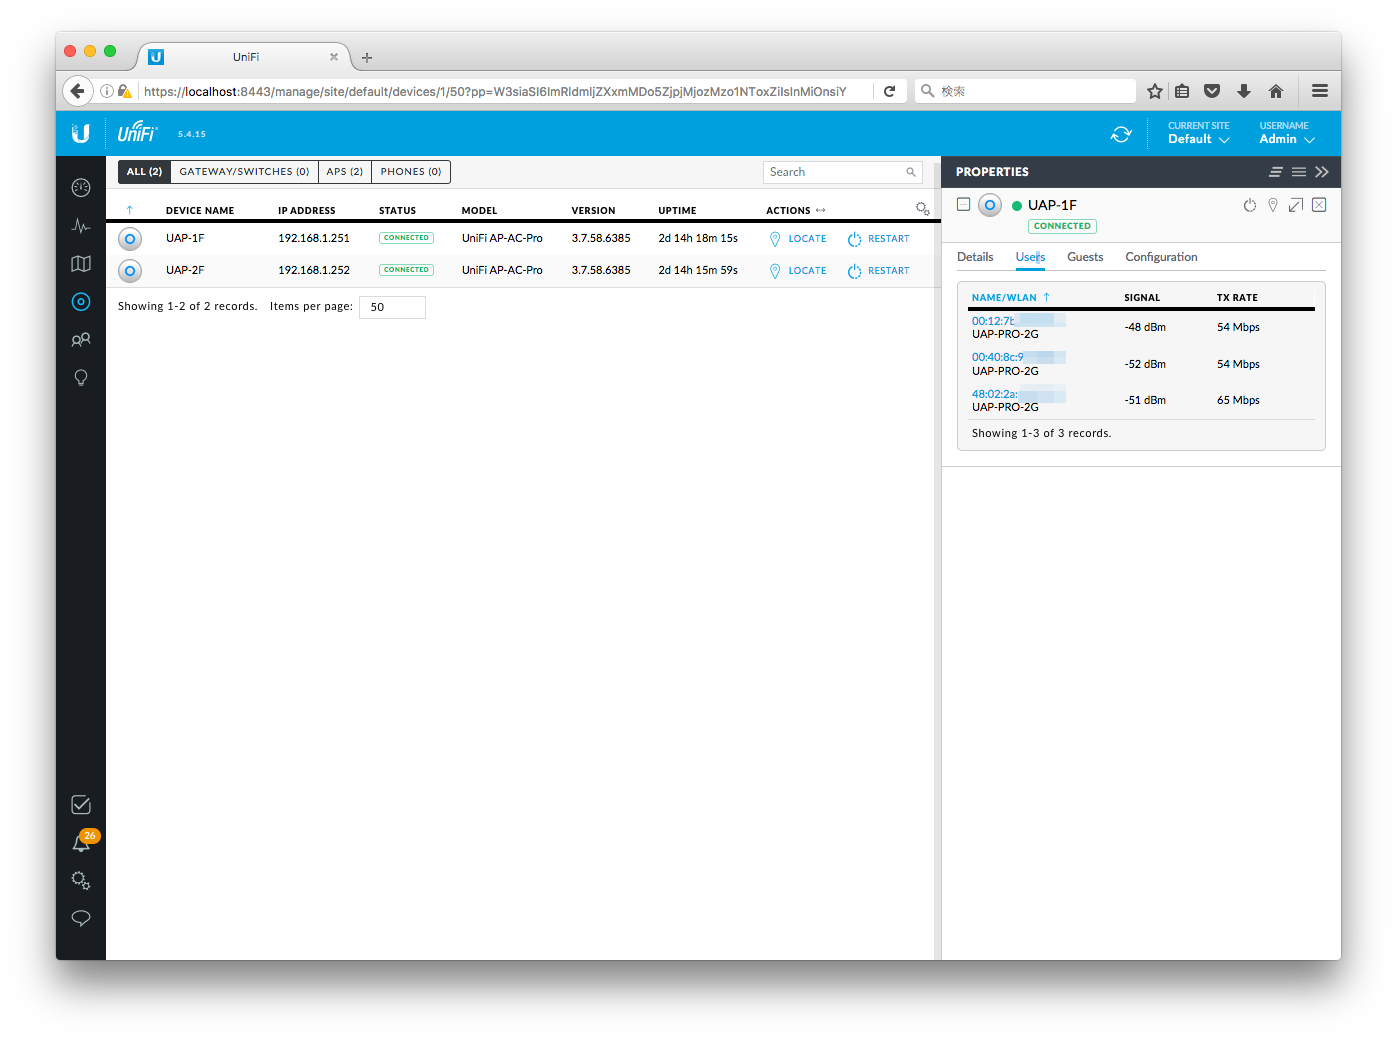The width and height of the screenshot is (1397, 1040).
Task: Expand the Actions column with the arrow toggle
Action: (x=821, y=210)
